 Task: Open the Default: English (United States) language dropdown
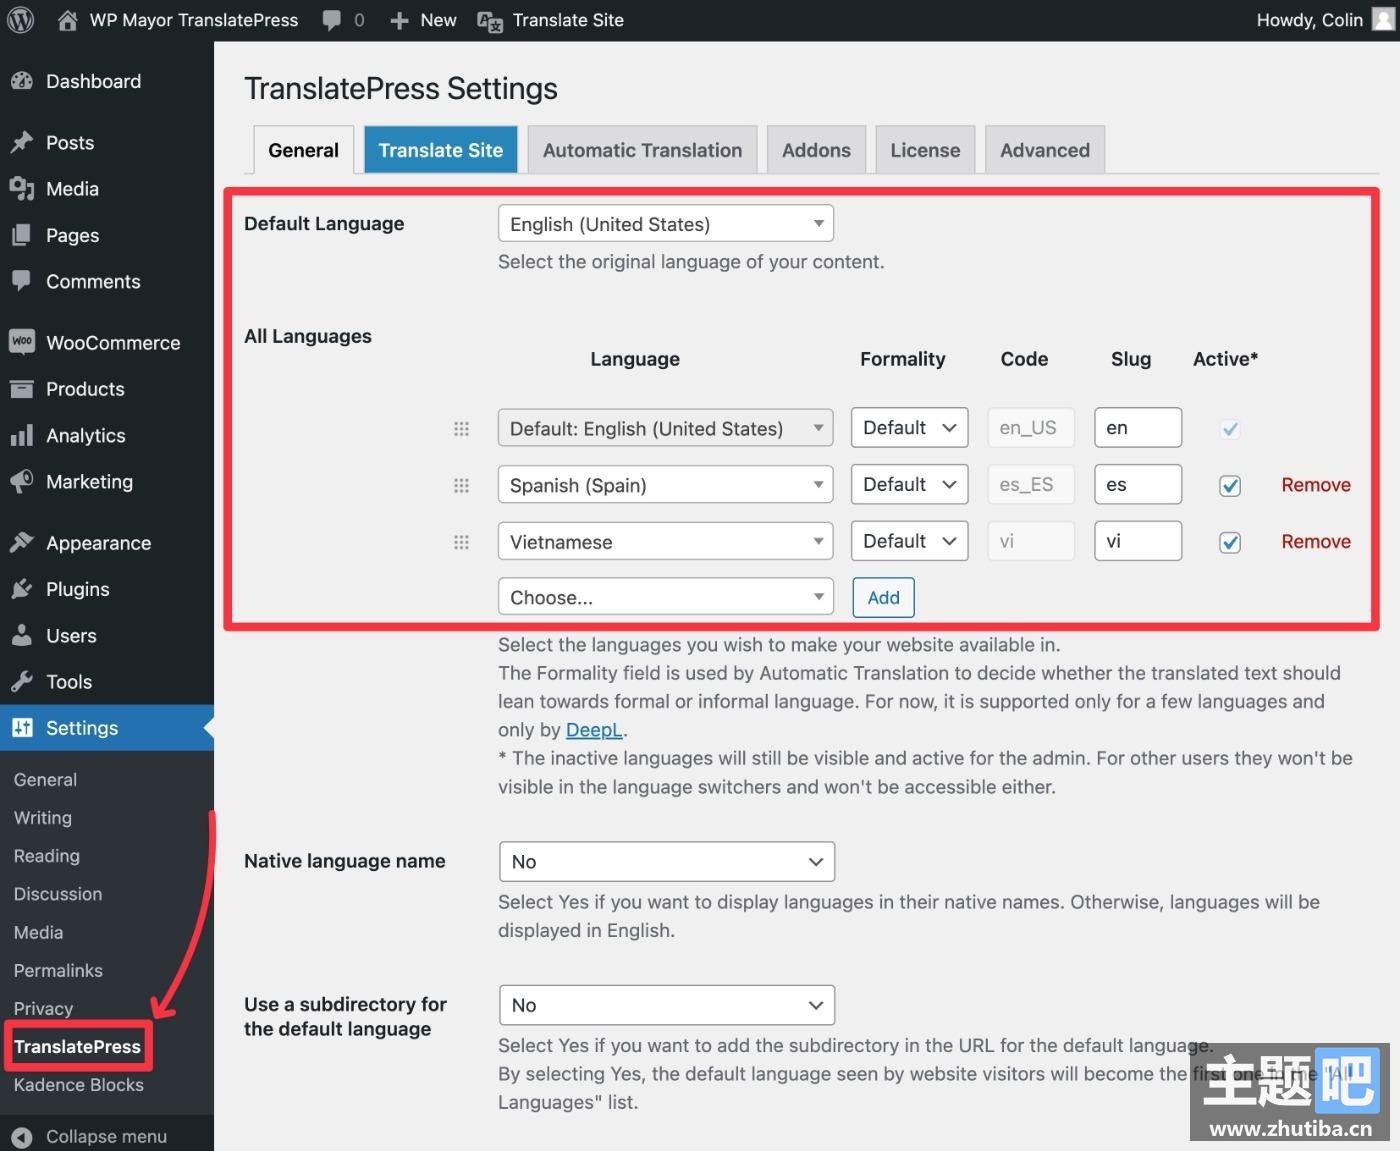[x=666, y=428]
